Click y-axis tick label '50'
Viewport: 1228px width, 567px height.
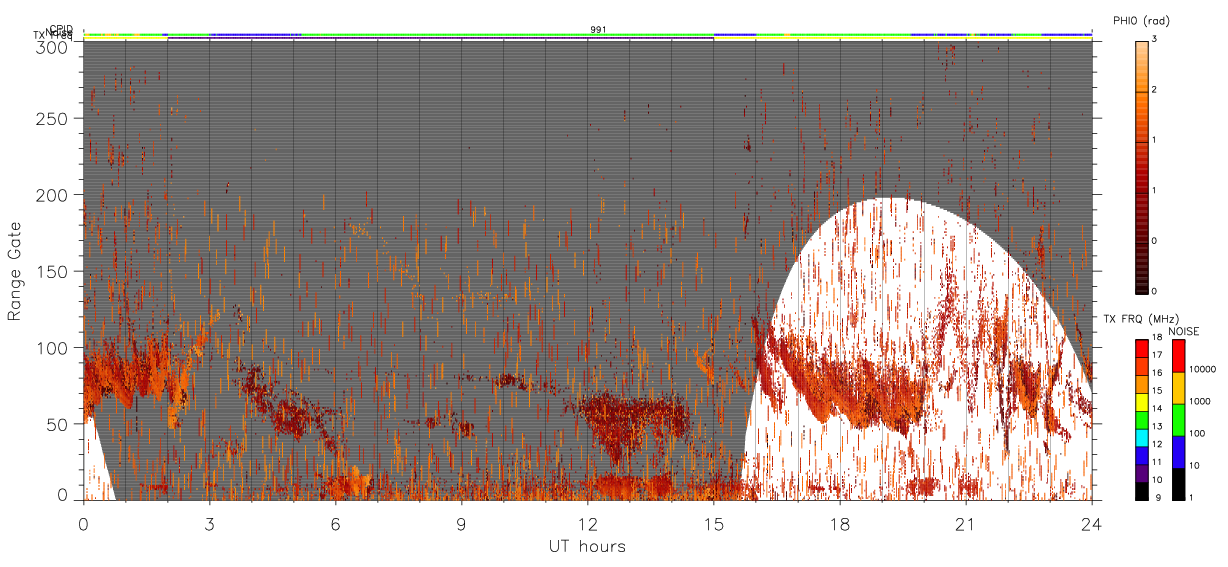58,424
